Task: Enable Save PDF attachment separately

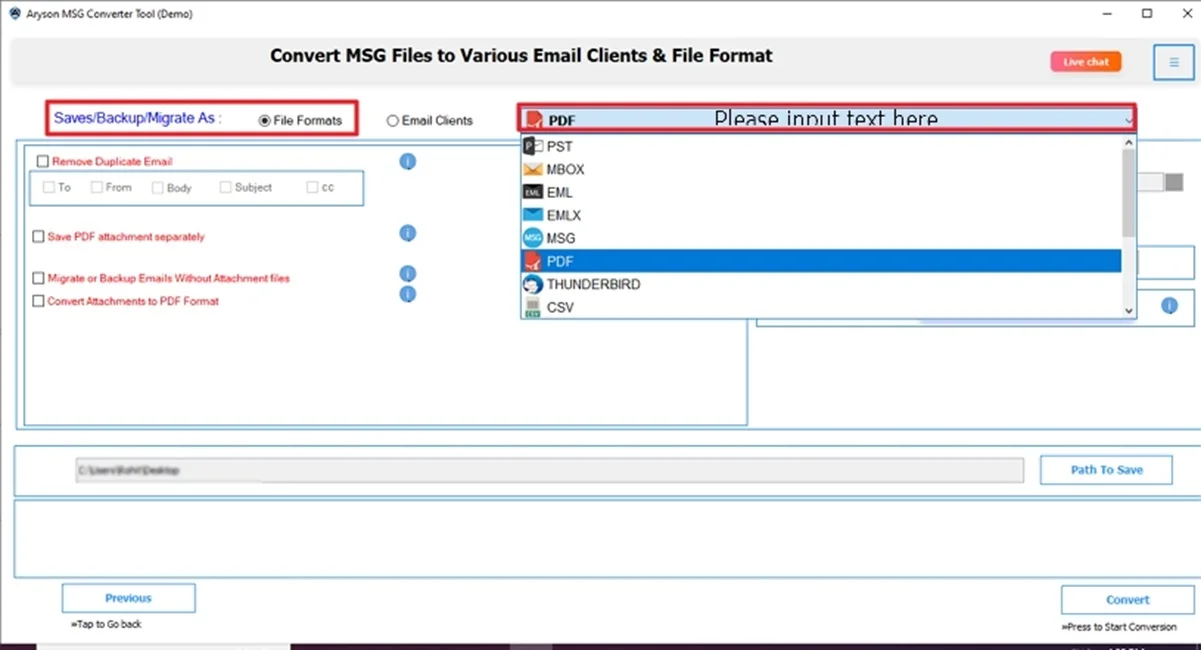Action: tap(39, 237)
